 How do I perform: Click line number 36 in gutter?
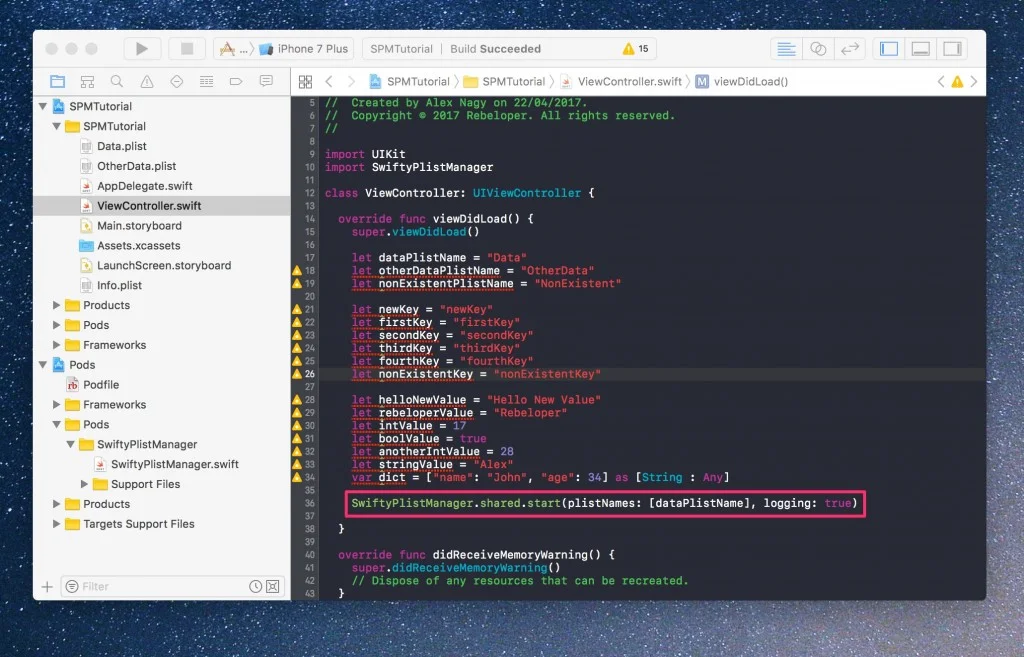pos(310,504)
